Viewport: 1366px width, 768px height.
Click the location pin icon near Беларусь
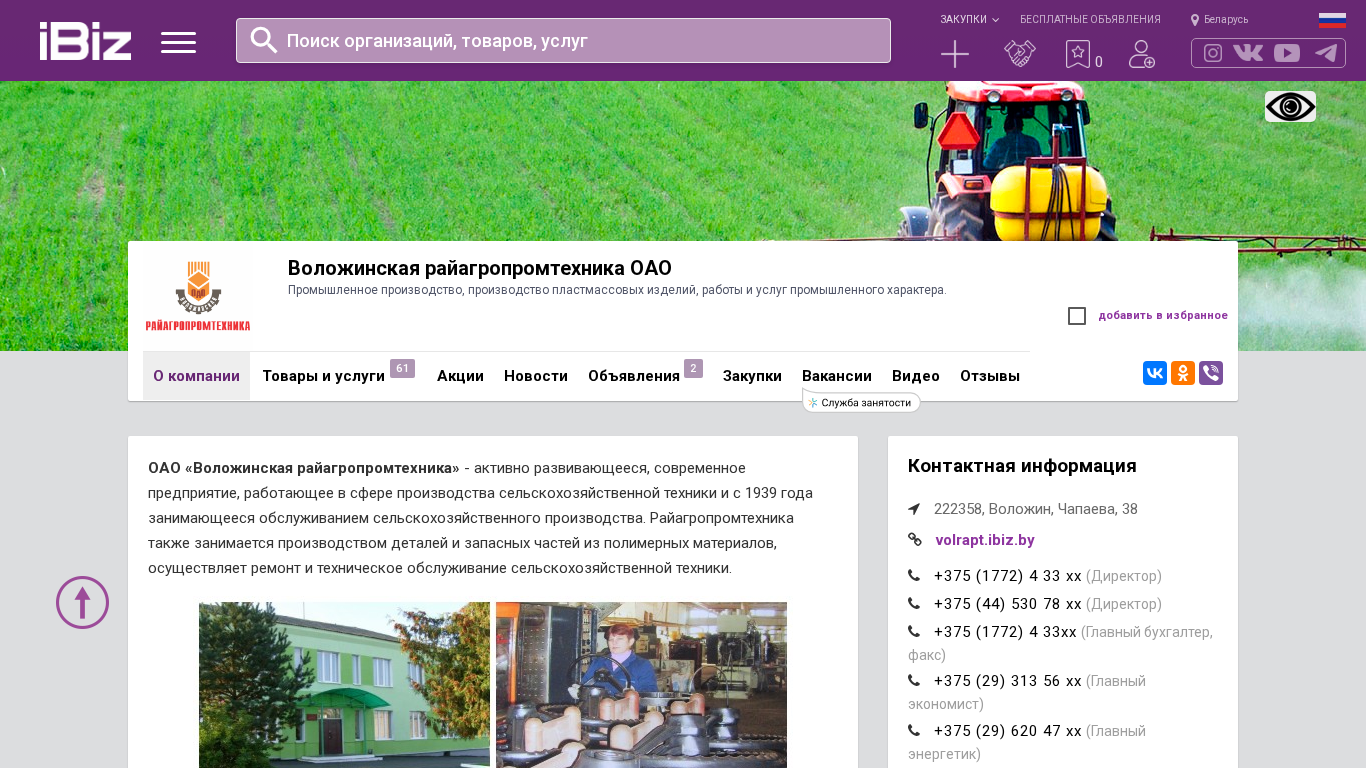coord(1194,20)
